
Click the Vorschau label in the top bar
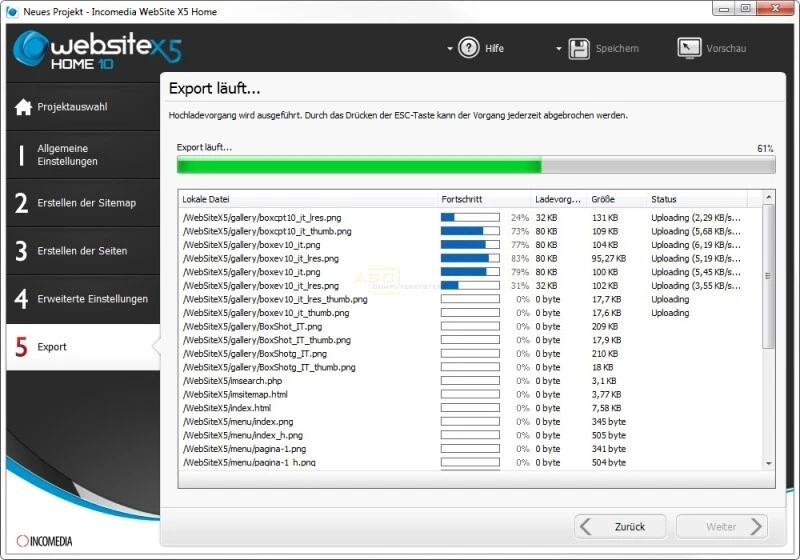click(x=726, y=48)
